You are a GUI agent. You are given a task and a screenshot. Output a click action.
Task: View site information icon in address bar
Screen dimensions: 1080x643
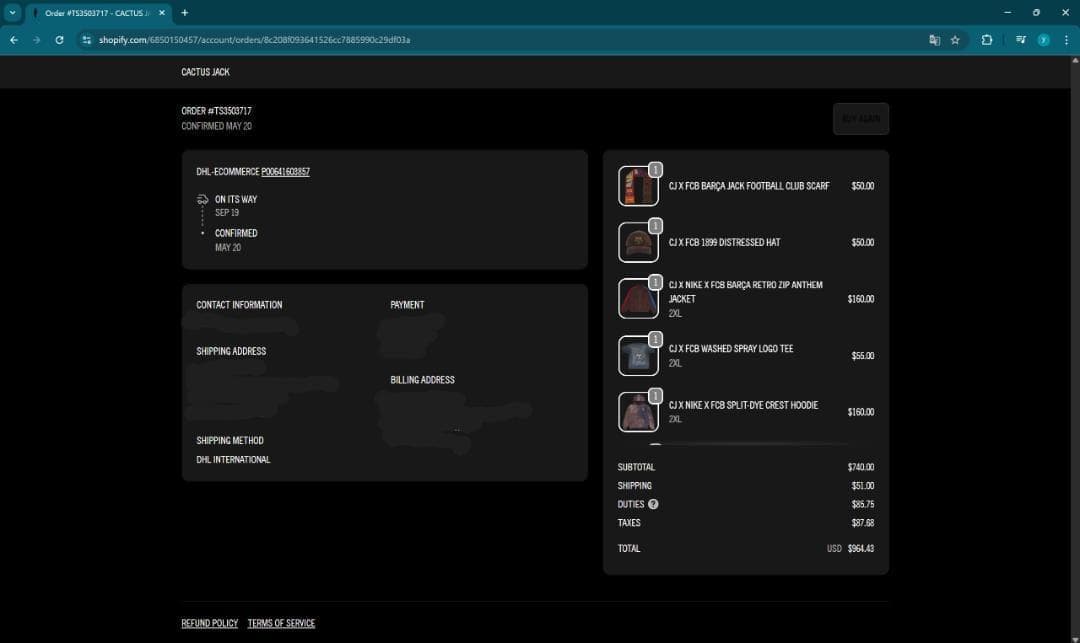[87, 40]
